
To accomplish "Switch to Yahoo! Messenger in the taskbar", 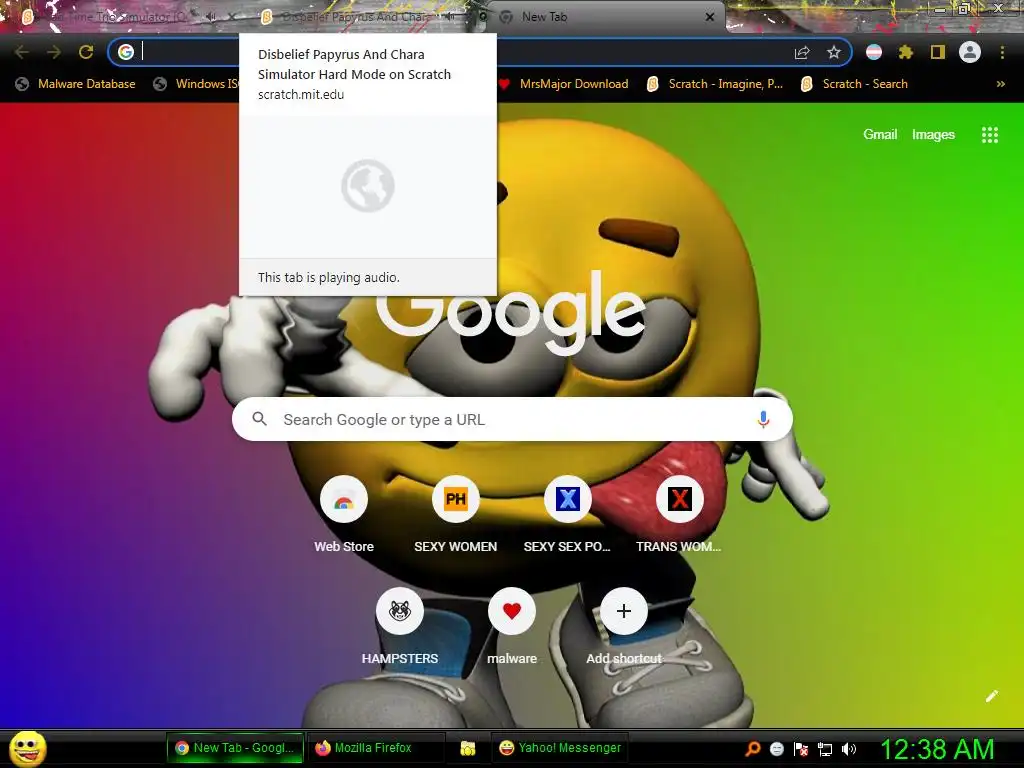I will [560, 748].
